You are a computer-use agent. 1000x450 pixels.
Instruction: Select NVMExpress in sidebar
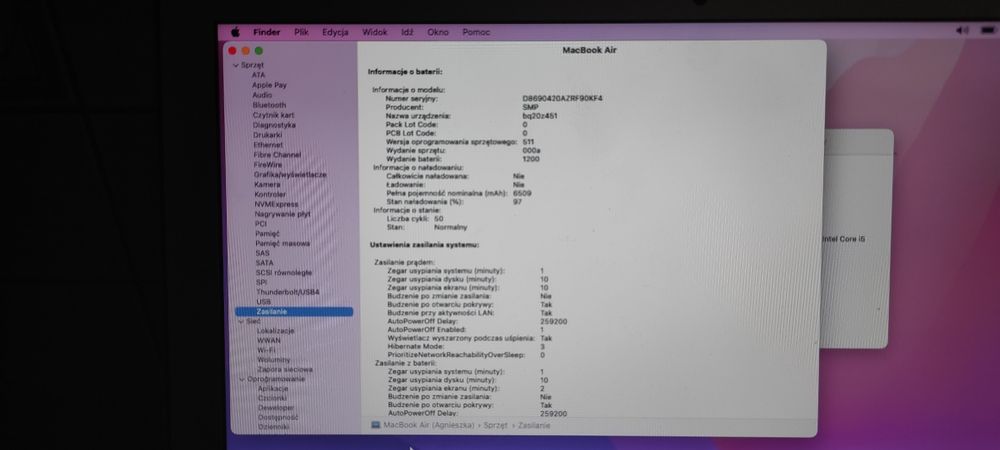click(276, 204)
